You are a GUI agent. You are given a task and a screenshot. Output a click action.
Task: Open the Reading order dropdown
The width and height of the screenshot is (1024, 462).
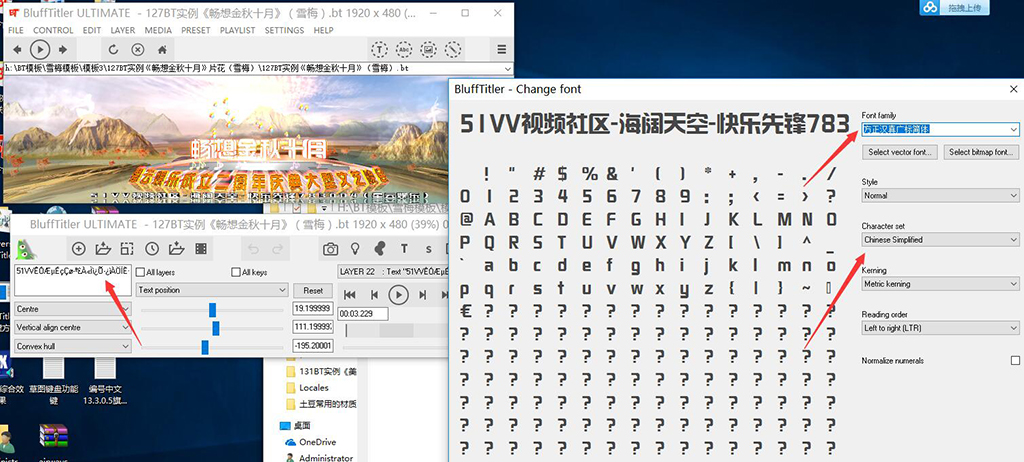pos(940,328)
